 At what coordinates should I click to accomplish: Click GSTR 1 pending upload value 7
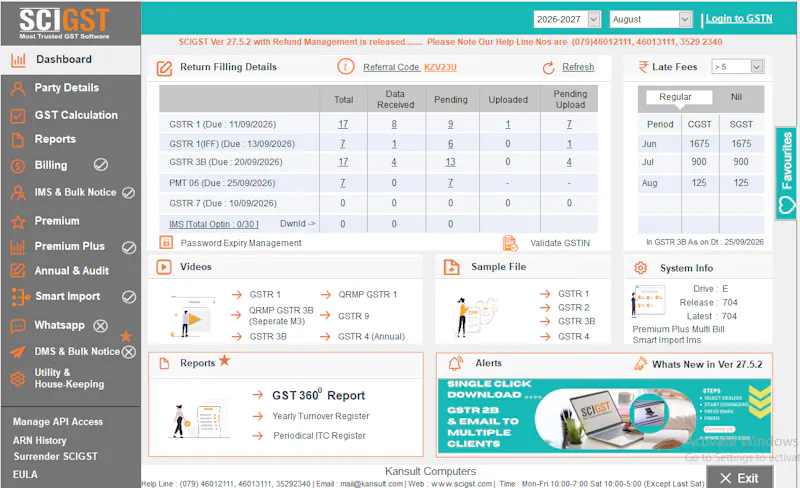coord(569,124)
